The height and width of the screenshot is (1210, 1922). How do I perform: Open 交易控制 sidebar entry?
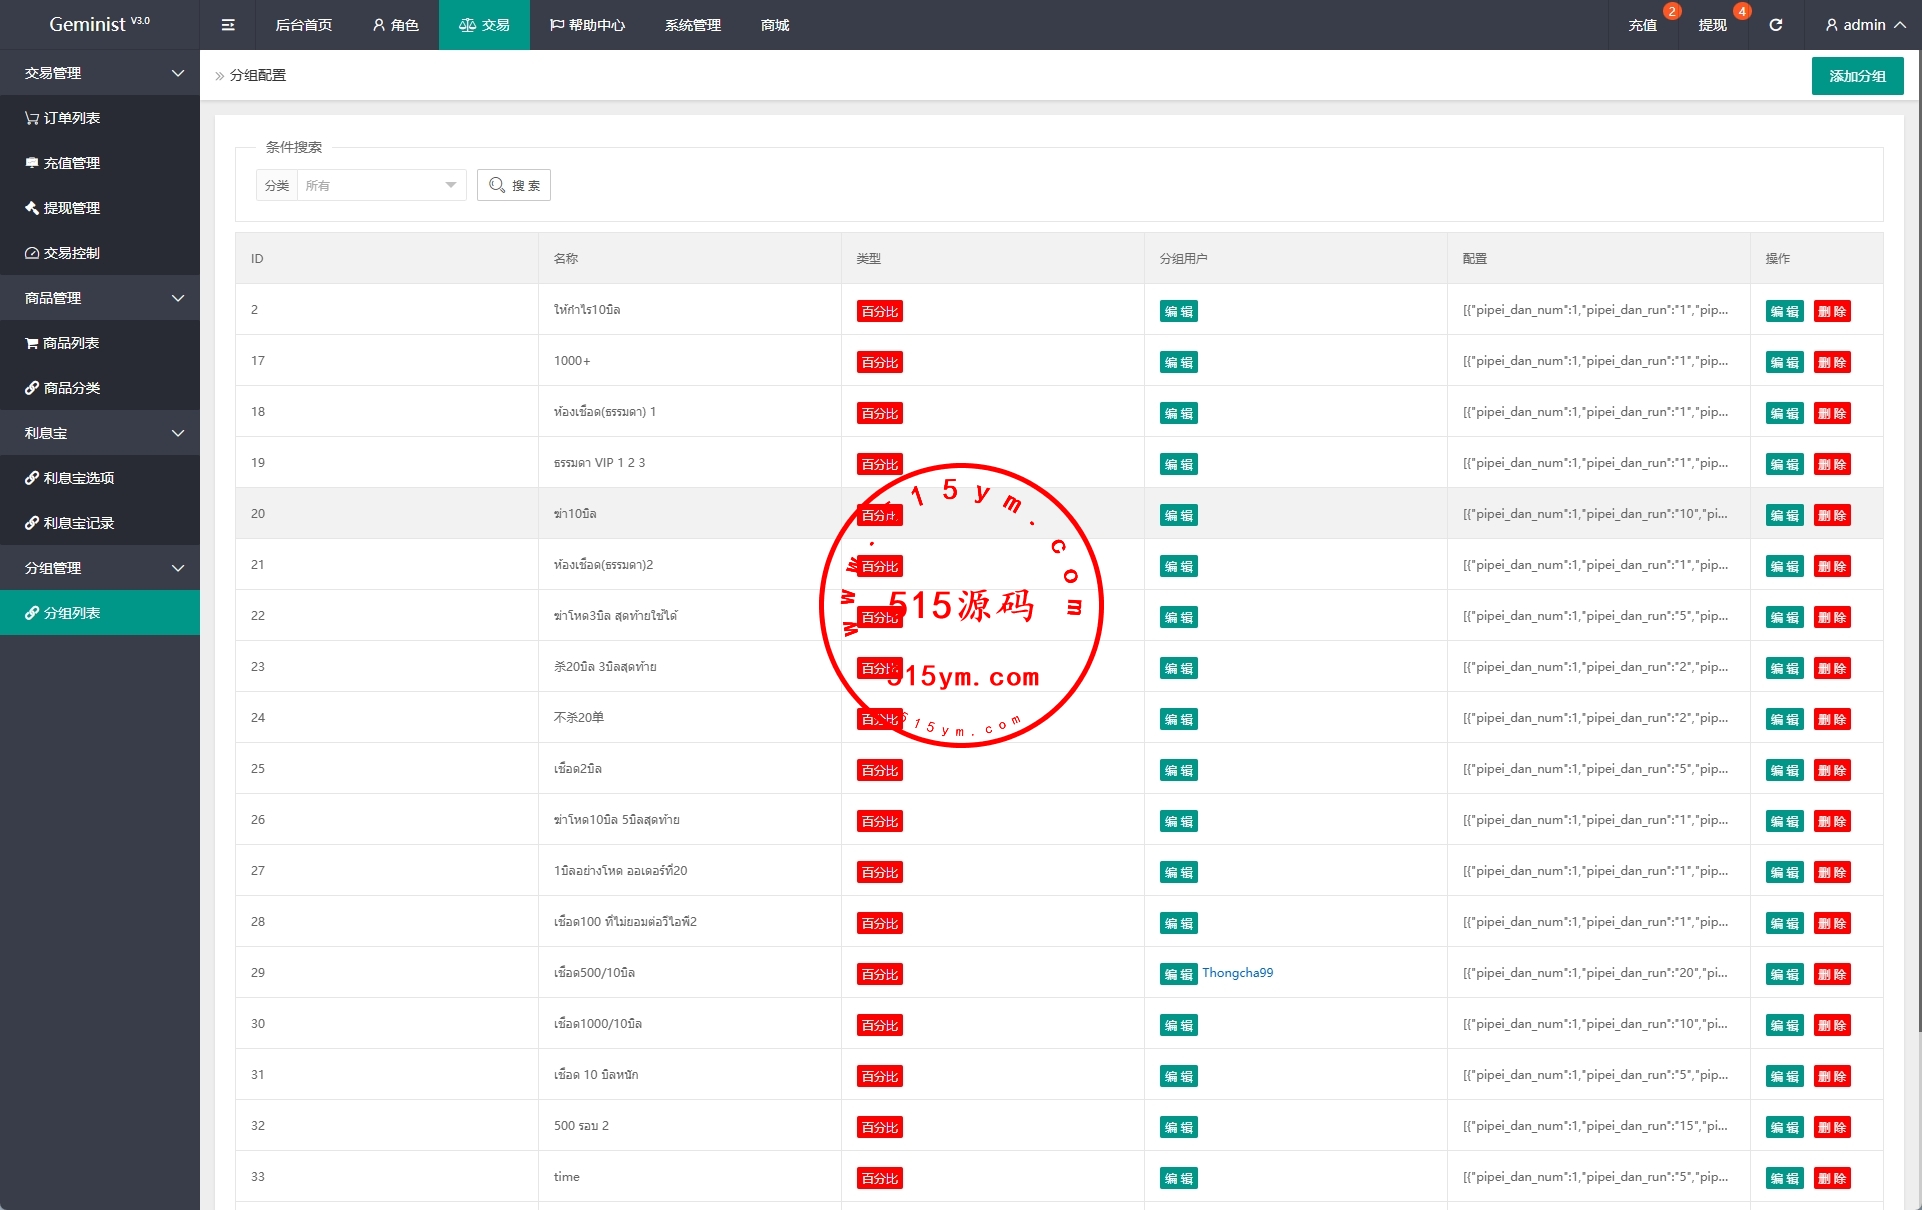pyautogui.click(x=72, y=253)
